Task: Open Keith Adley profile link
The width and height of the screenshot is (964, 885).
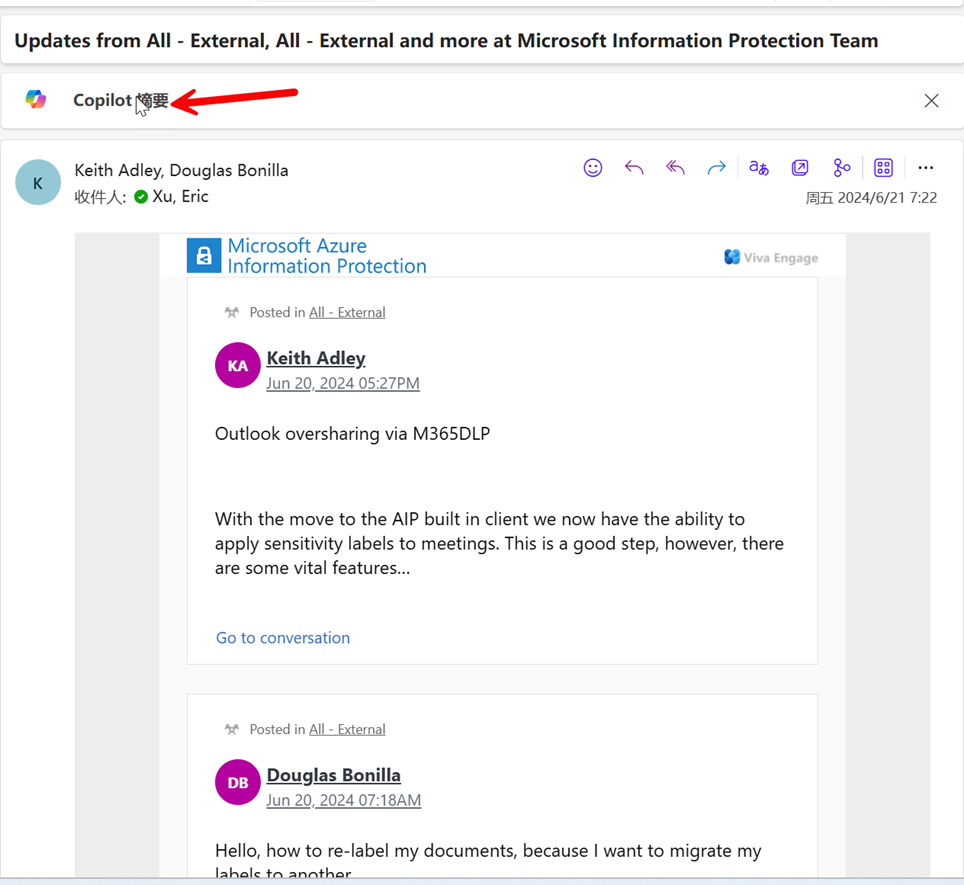Action: pyautogui.click(x=316, y=358)
